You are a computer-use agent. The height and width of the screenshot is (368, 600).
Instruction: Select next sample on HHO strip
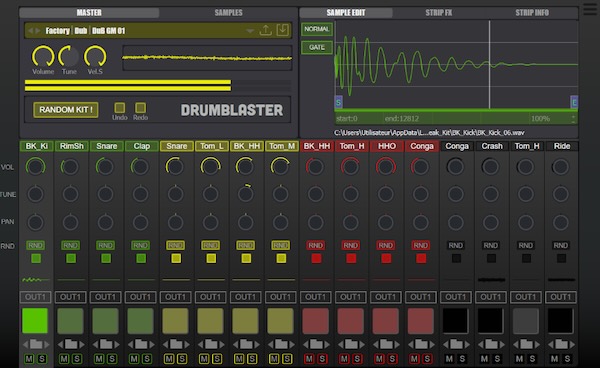click(x=396, y=344)
